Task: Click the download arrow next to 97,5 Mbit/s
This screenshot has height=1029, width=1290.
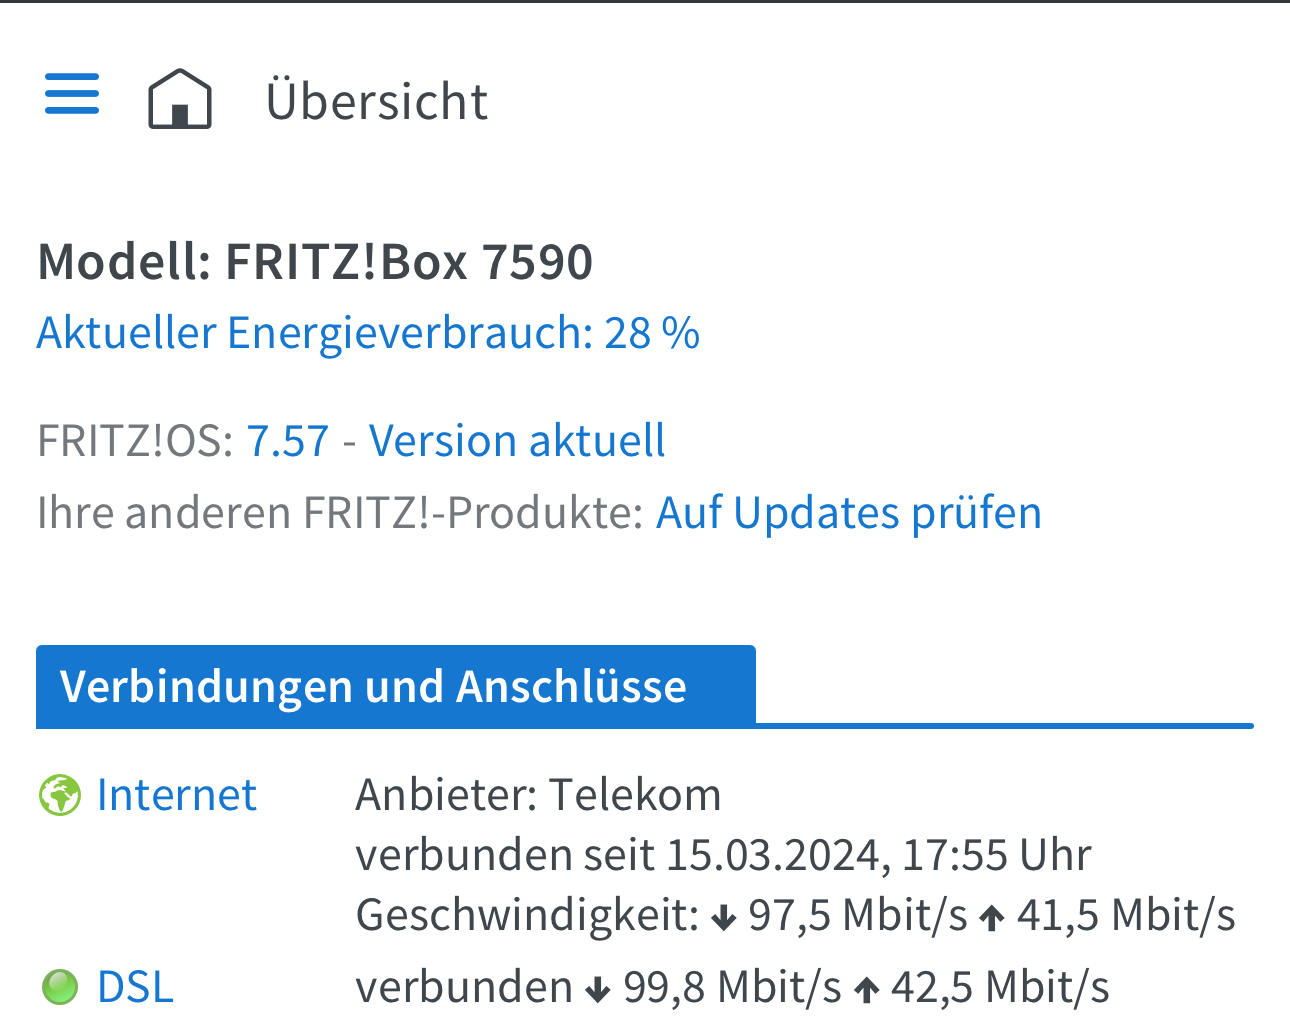Action: click(723, 917)
